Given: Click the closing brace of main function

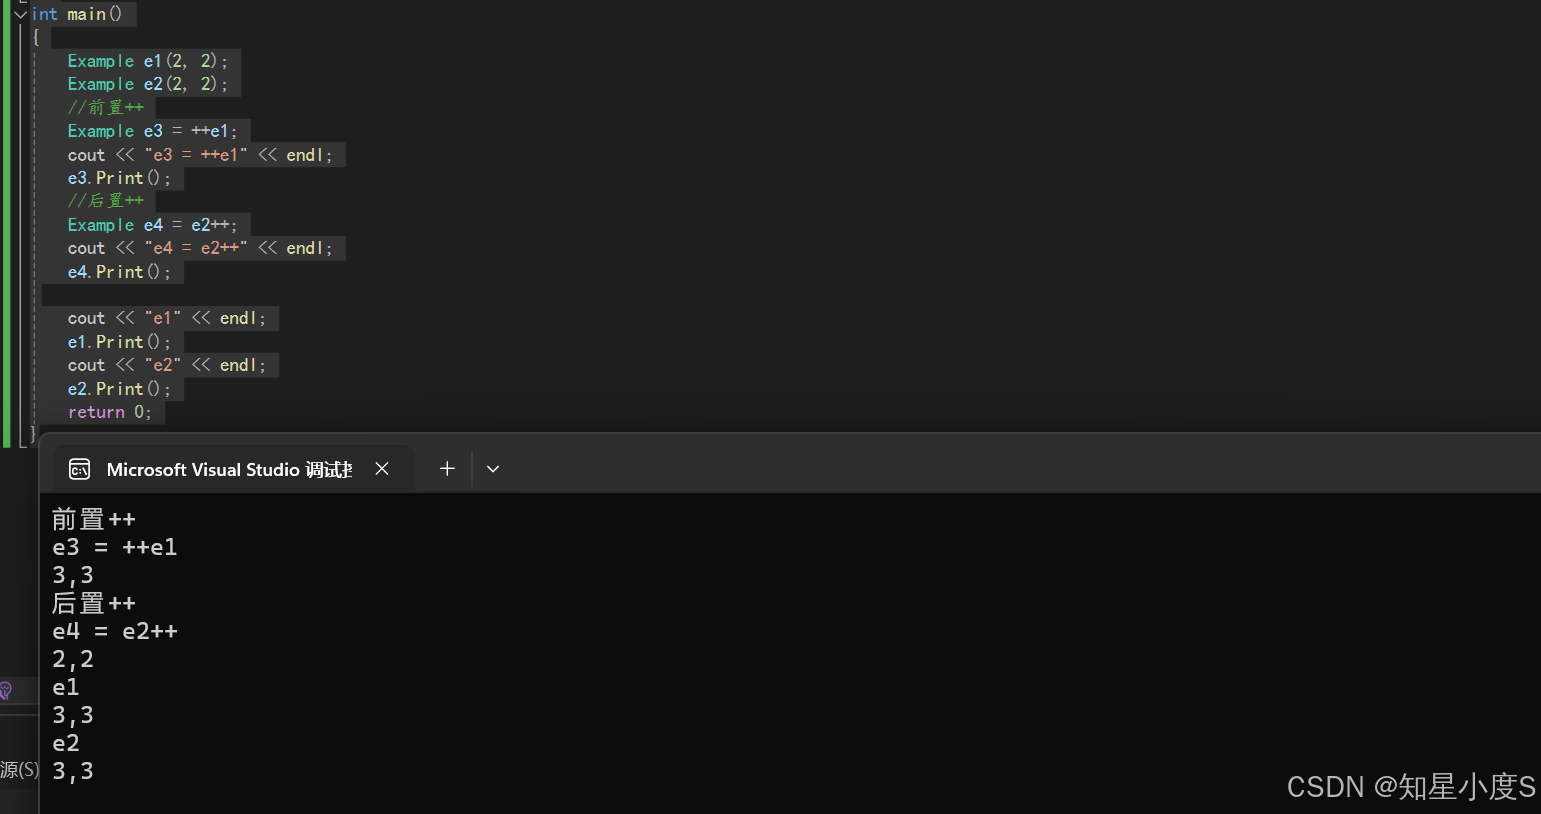Looking at the screenshot, I should 33,434.
